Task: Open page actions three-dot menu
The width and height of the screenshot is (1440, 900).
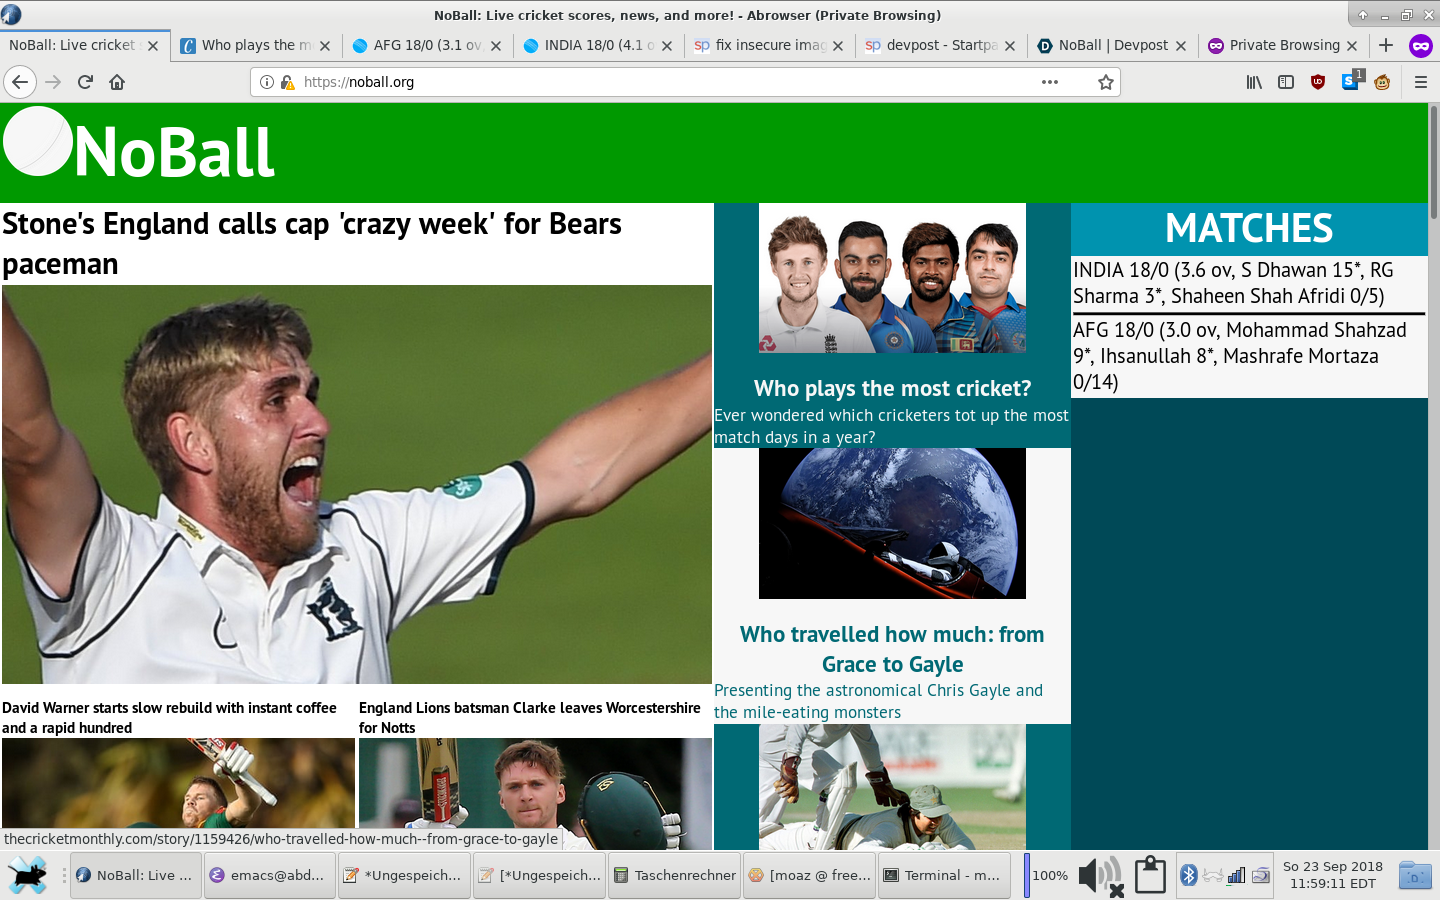Action: (x=1050, y=82)
